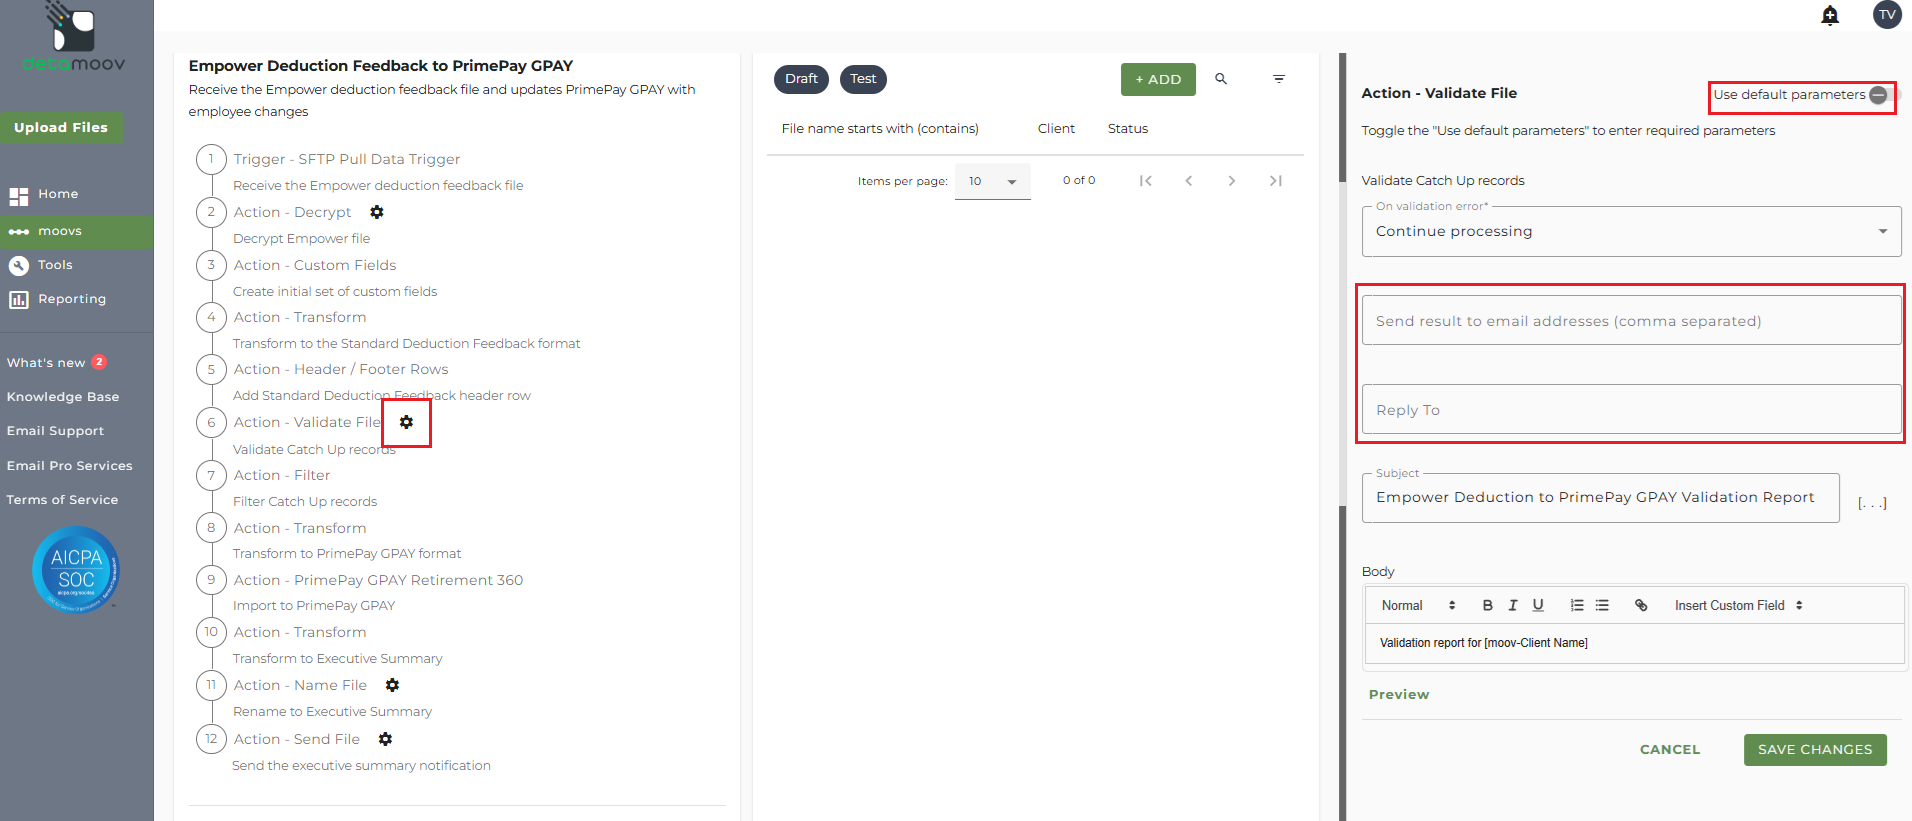The height and width of the screenshot is (821, 1912).
Task: Click 'File name starts with (contains)' column header
Action: 880,129
